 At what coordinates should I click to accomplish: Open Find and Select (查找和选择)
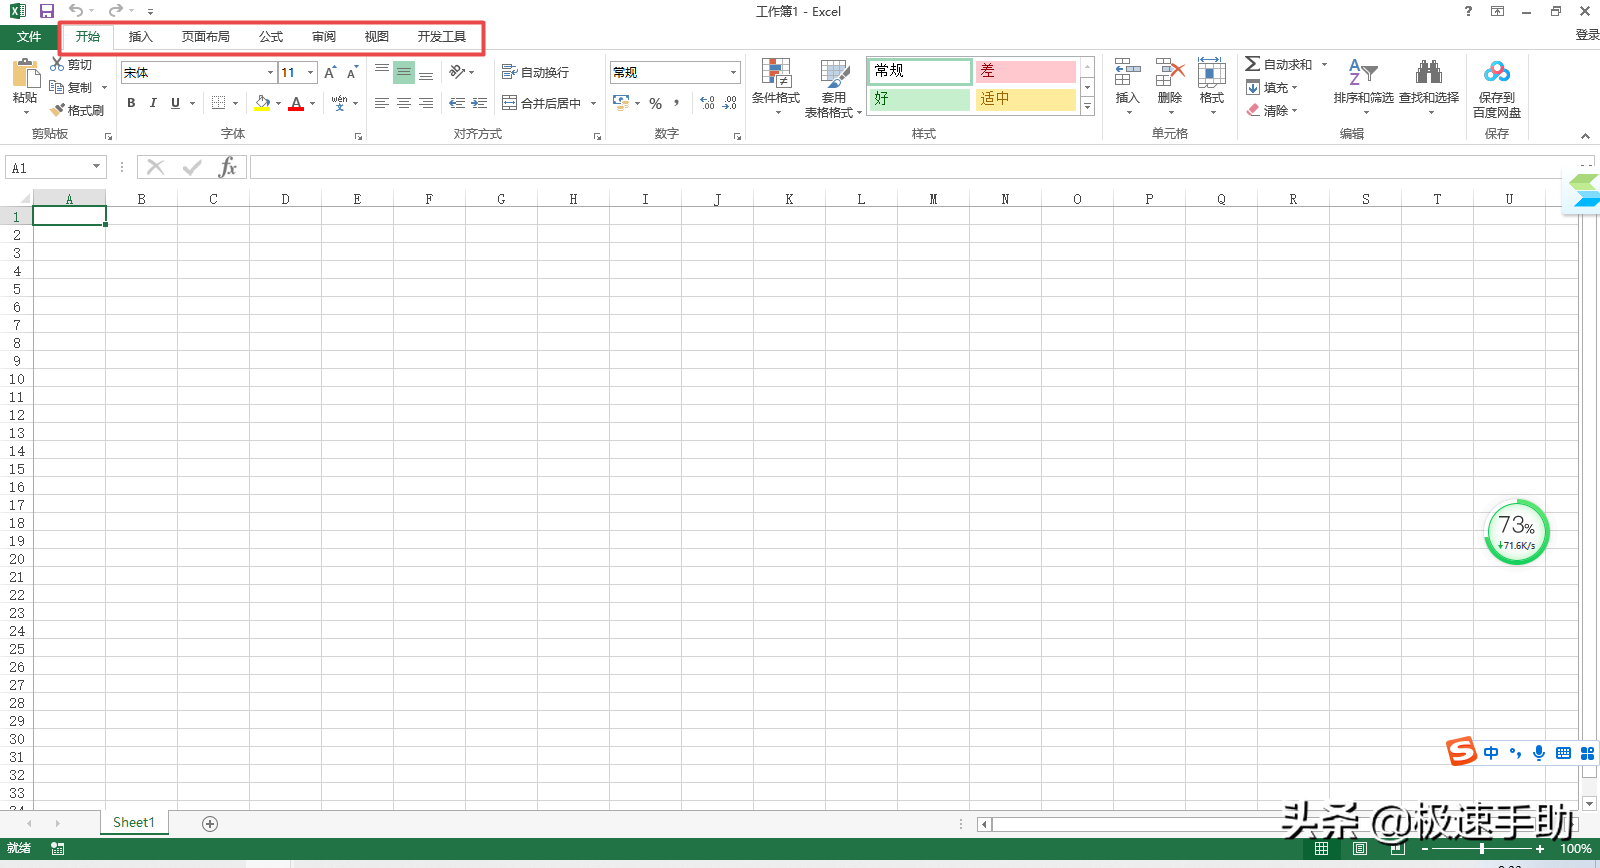pyautogui.click(x=1429, y=86)
